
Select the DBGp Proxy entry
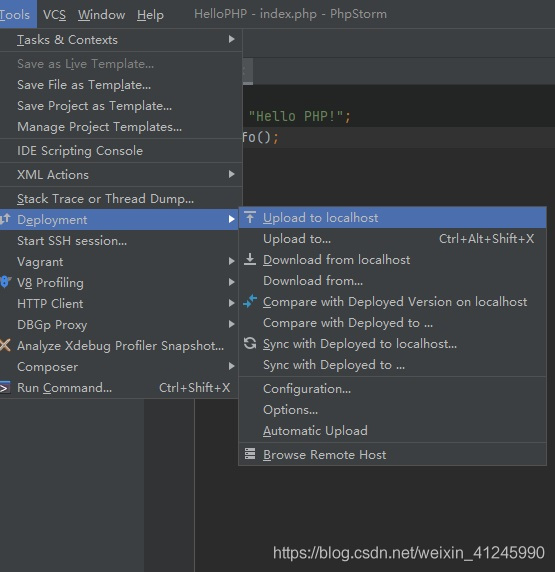click(119, 324)
